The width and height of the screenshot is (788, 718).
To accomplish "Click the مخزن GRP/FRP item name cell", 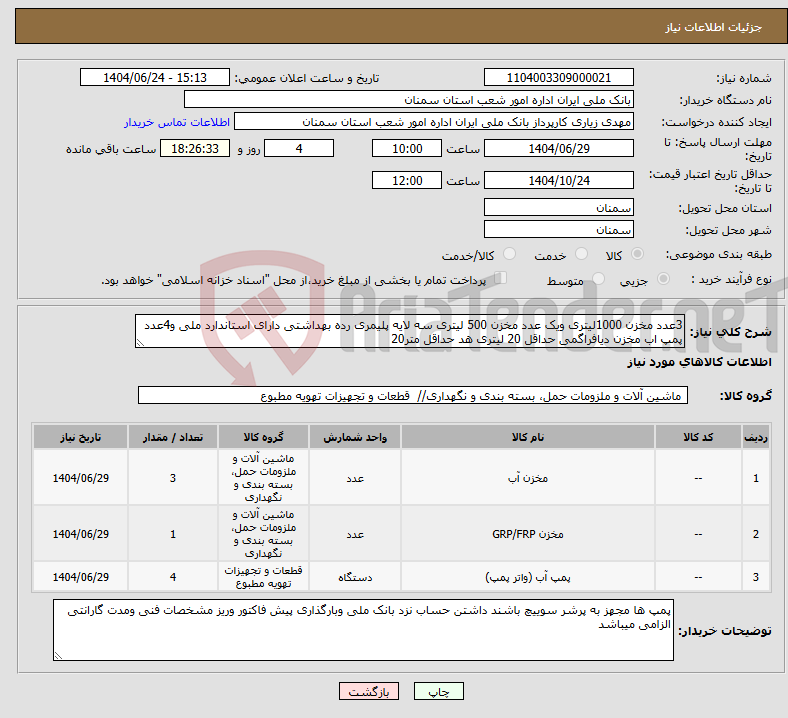I will [x=528, y=534].
